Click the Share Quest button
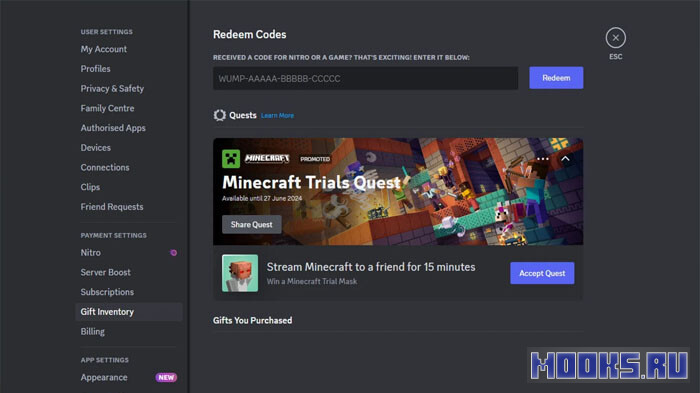This screenshot has width=700, height=393. click(252, 225)
